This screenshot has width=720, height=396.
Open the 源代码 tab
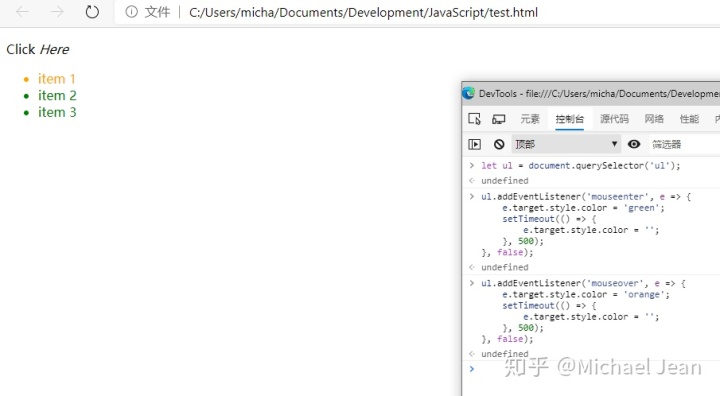click(614, 119)
